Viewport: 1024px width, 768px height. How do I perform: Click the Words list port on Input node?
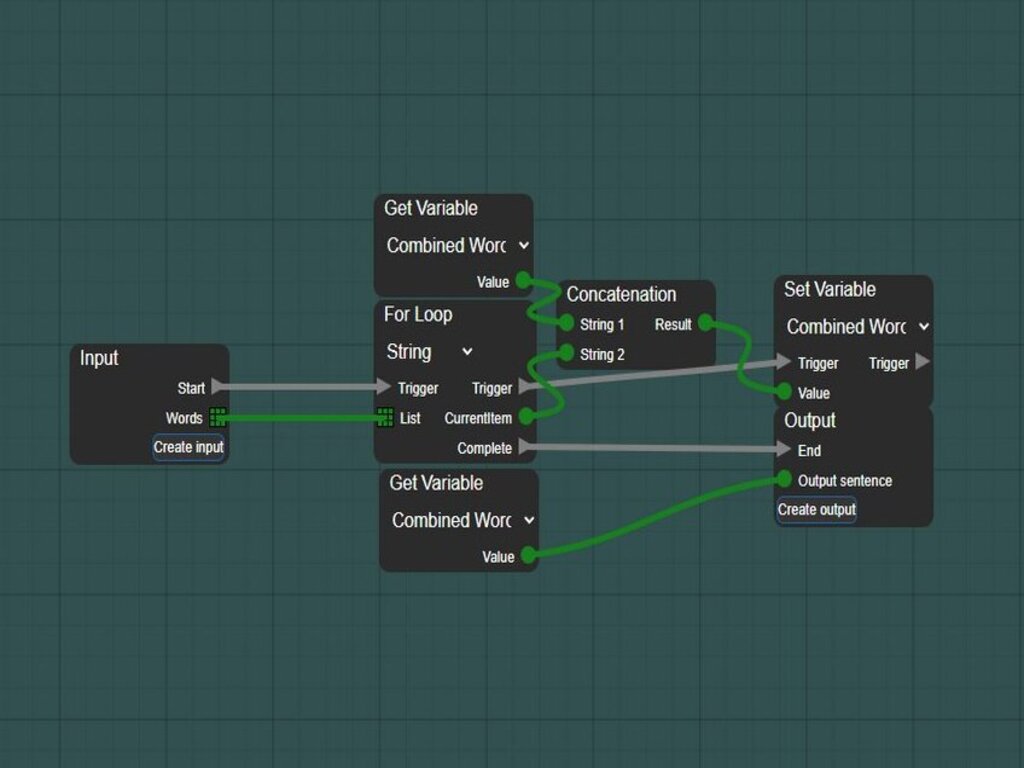(x=217, y=417)
